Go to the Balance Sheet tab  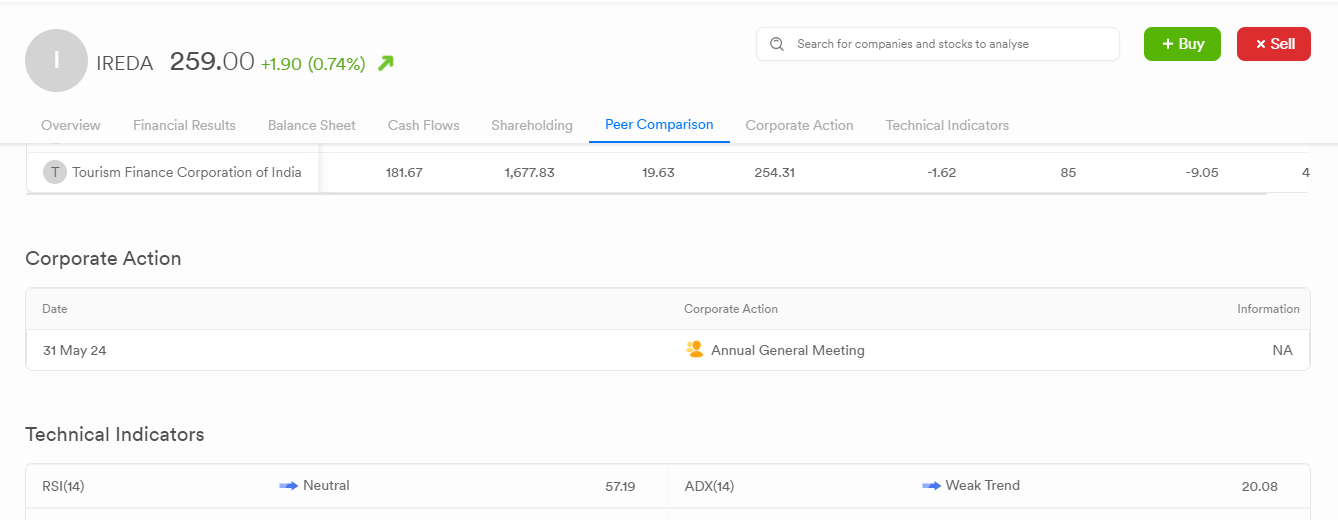pyautogui.click(x=312, y=125)
